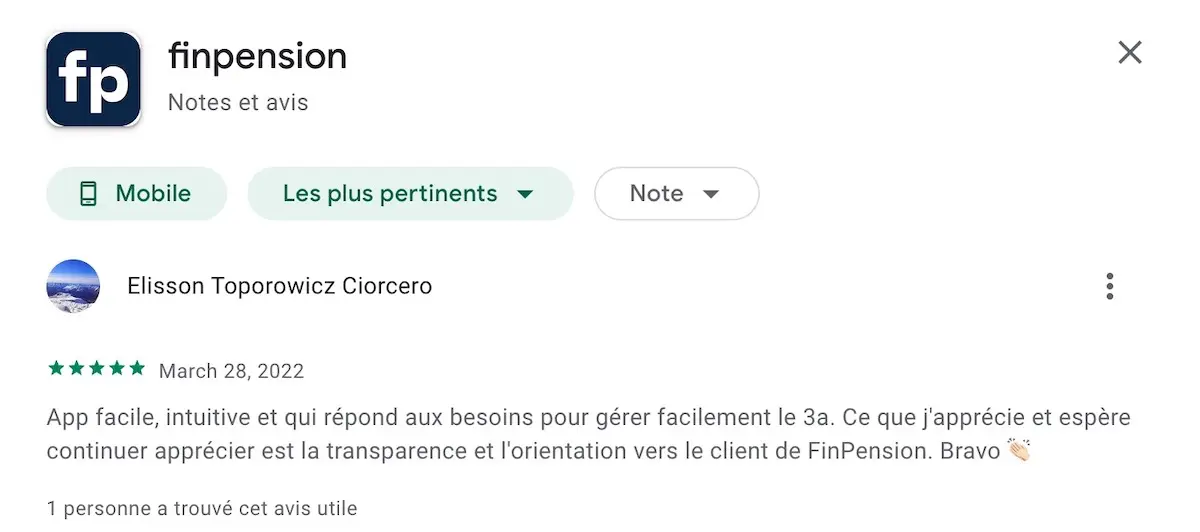This screenshot has width=1200, height=532.
Task: Click the March 28, 2022 review date
Action: pos(231,371)
